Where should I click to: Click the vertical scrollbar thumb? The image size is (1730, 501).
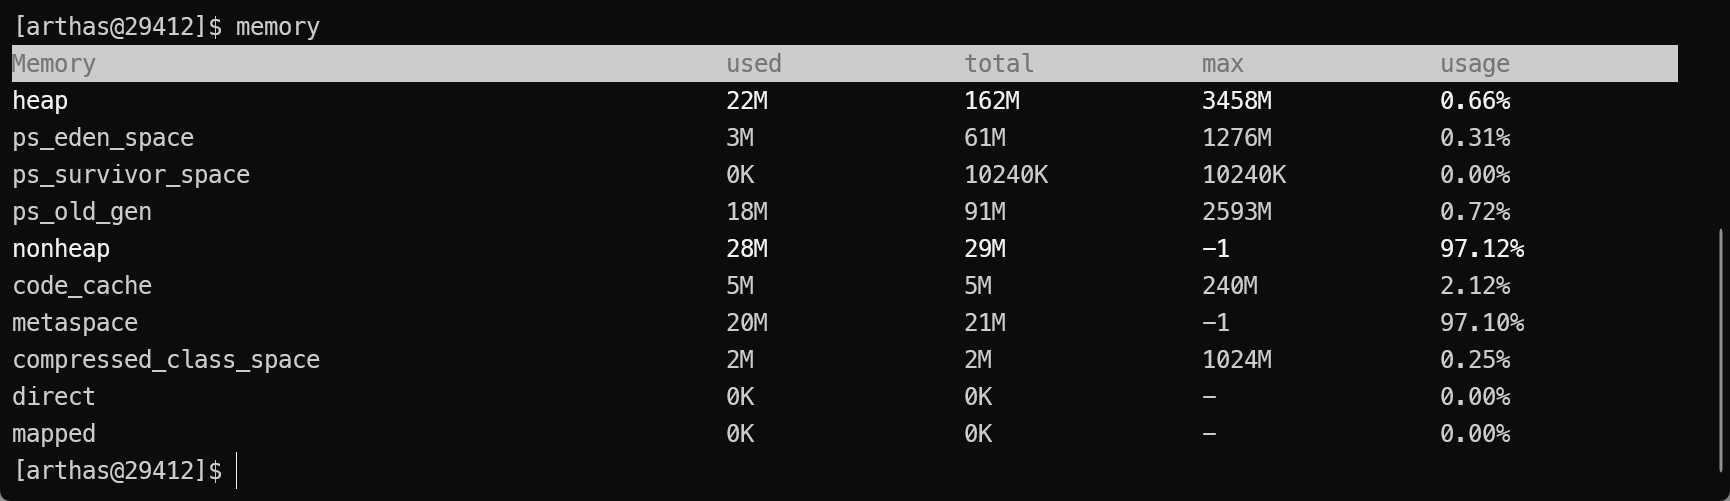point(1721,350)
